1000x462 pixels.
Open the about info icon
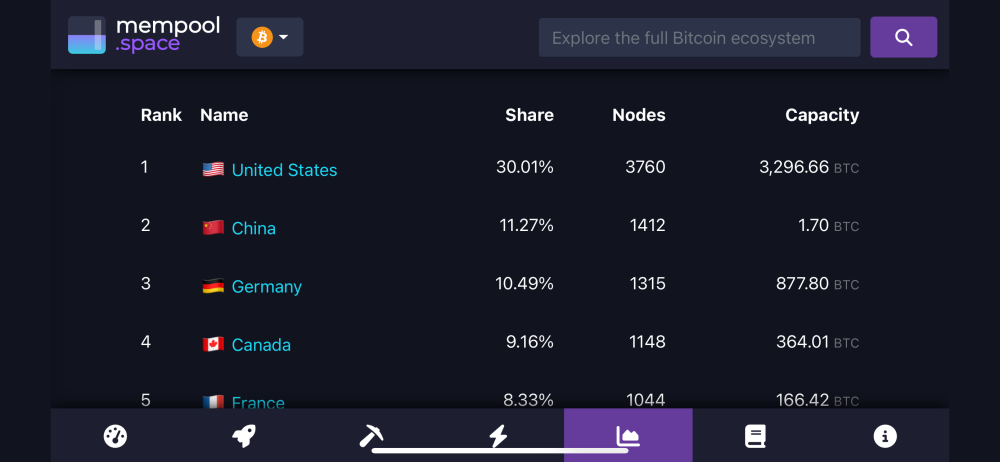pyautogui.click(x=885, y=436)
